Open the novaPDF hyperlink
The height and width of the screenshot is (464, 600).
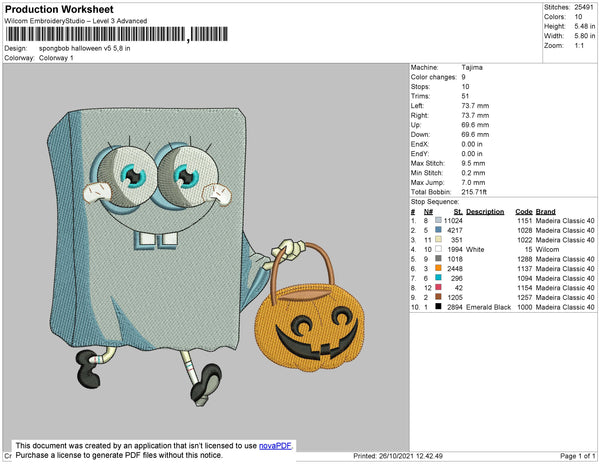275,446
